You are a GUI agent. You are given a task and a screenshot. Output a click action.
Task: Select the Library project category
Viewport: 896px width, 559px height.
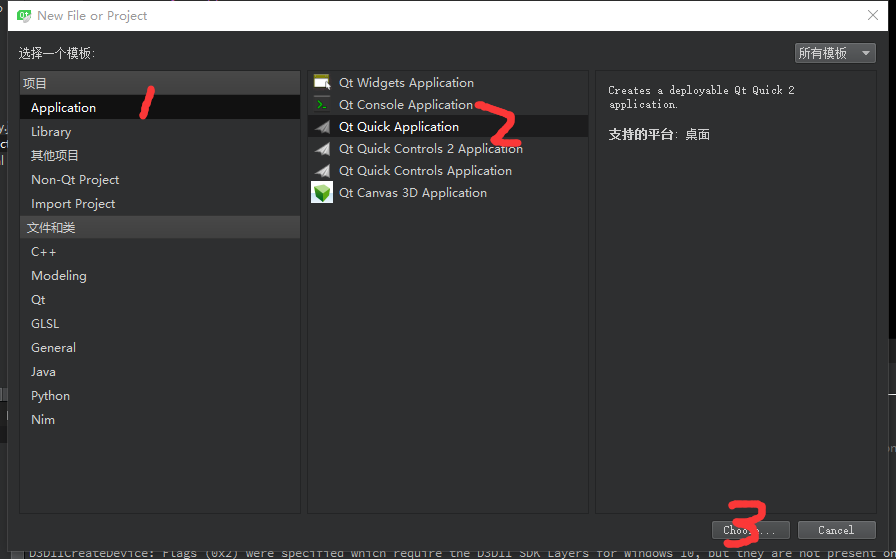[159, 131]
